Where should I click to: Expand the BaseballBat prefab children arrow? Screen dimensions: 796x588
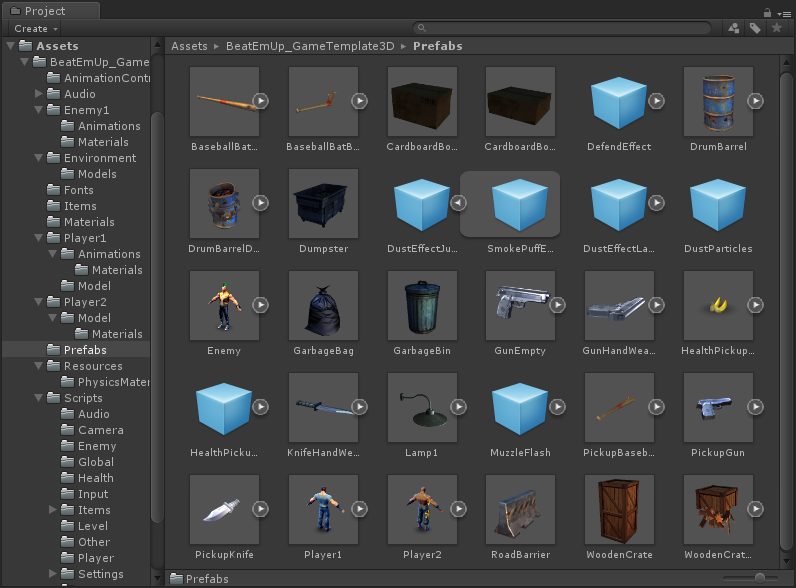(x=260, y=101)
